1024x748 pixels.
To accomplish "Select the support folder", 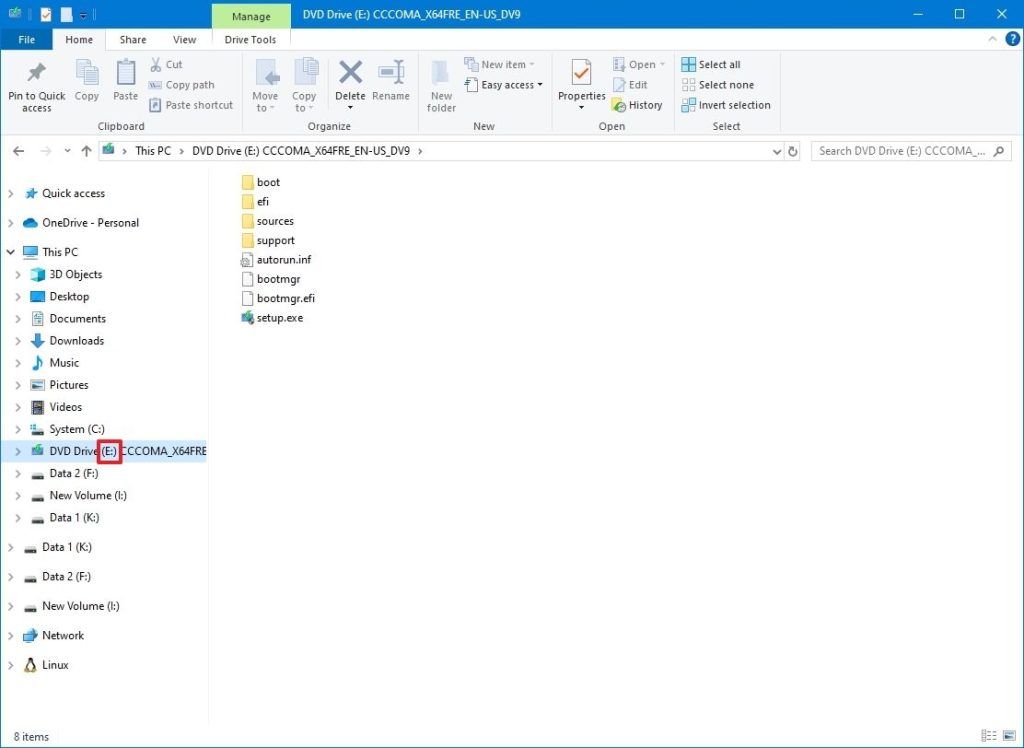I will [x=268, y=240].
